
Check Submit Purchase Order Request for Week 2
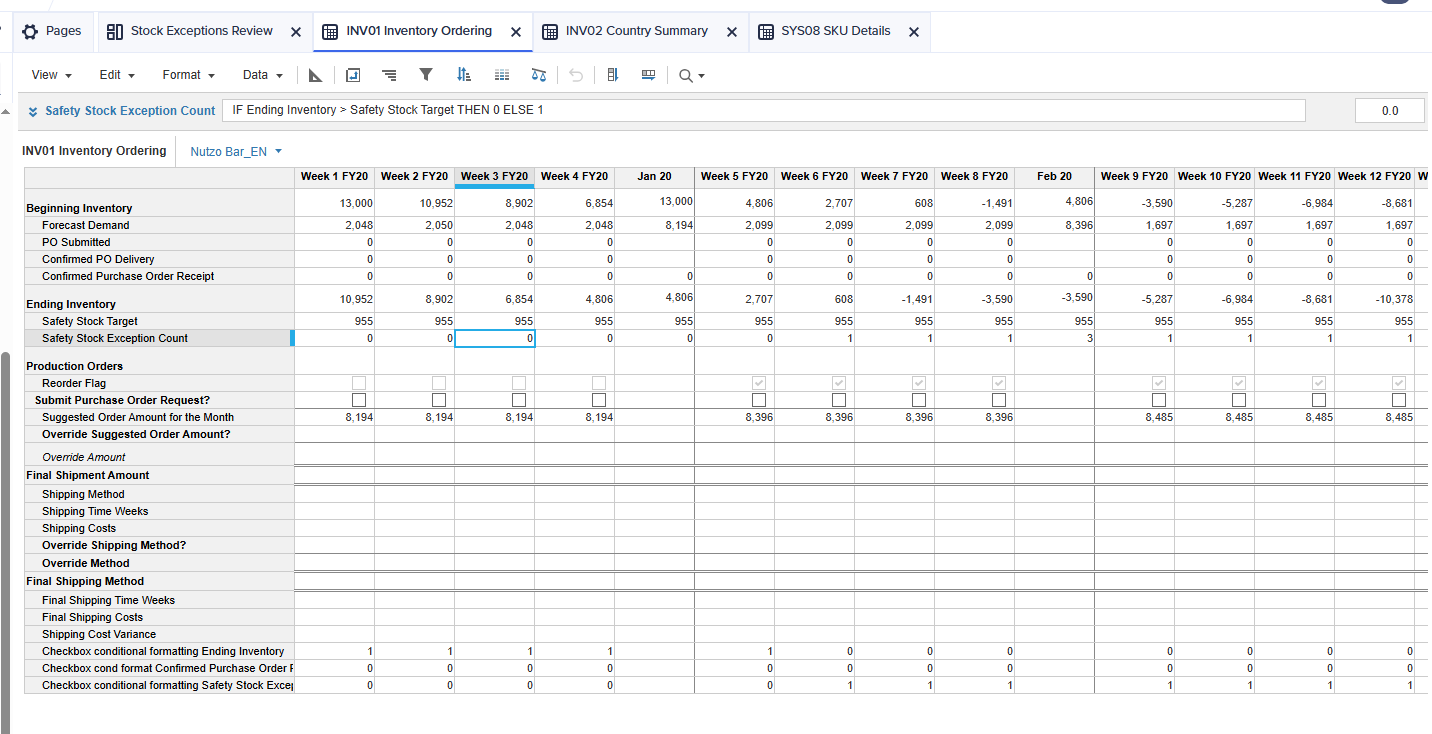(439, 400)
